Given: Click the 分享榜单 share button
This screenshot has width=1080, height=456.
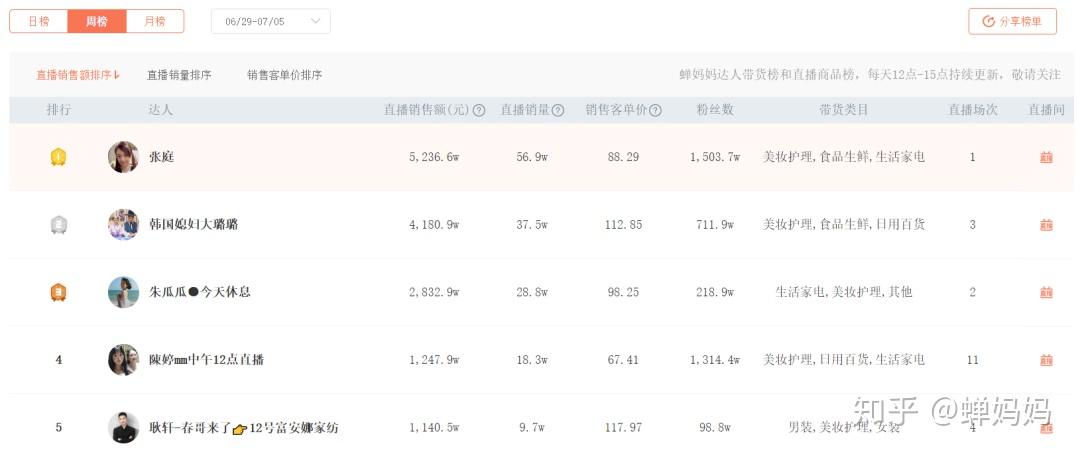Looking at the screenshot, I should coord(1012,21).
